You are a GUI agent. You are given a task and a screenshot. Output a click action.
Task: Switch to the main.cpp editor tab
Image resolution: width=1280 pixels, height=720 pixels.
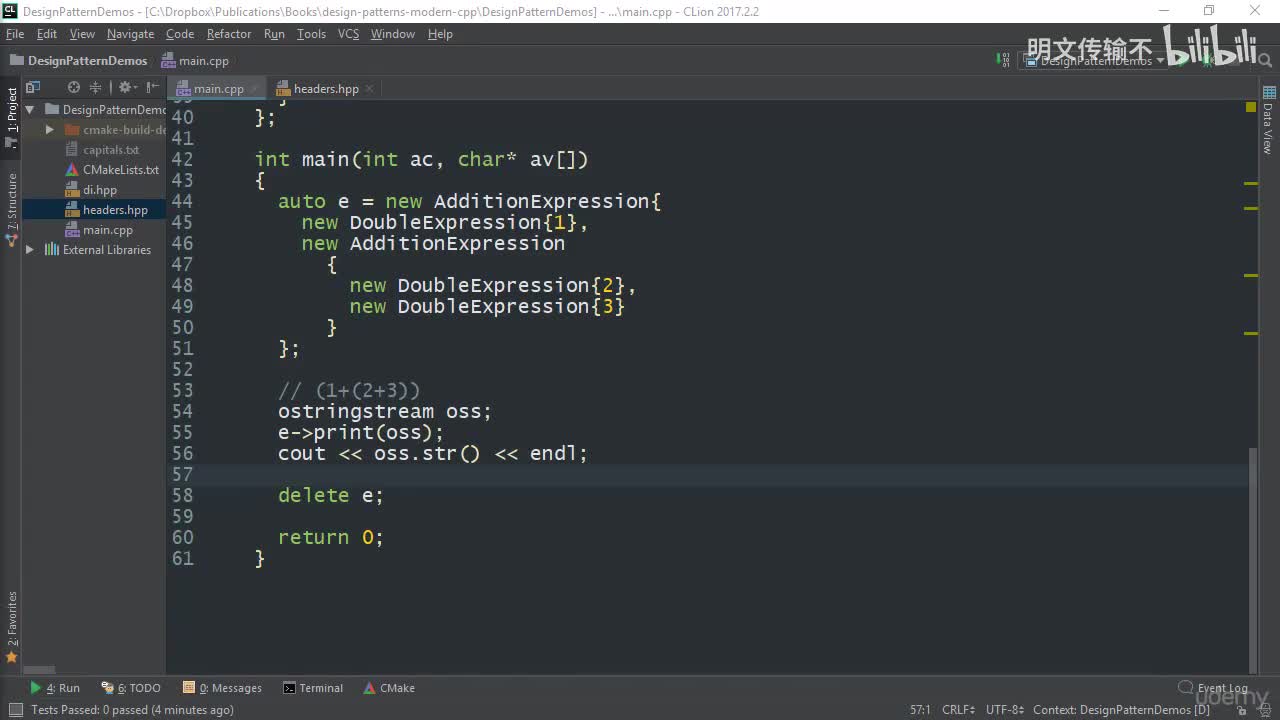[219, 89]
